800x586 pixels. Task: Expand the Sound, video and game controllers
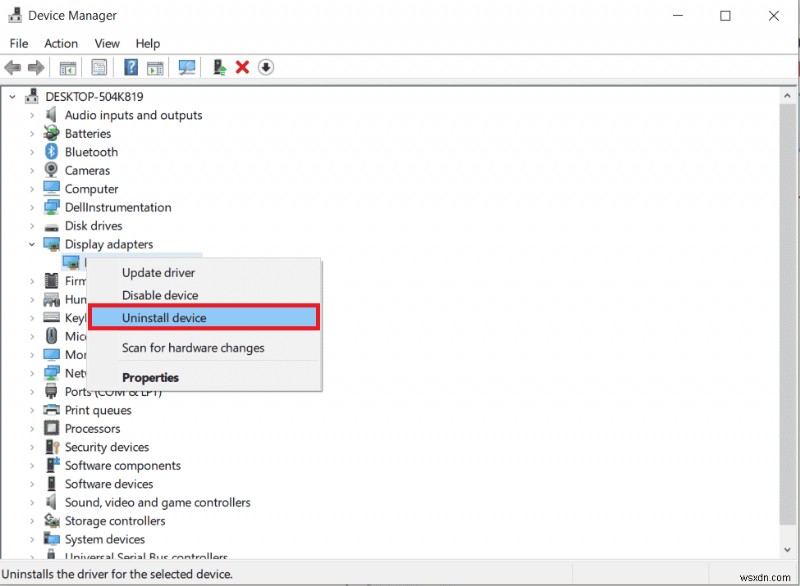click(x=31, y=502)
